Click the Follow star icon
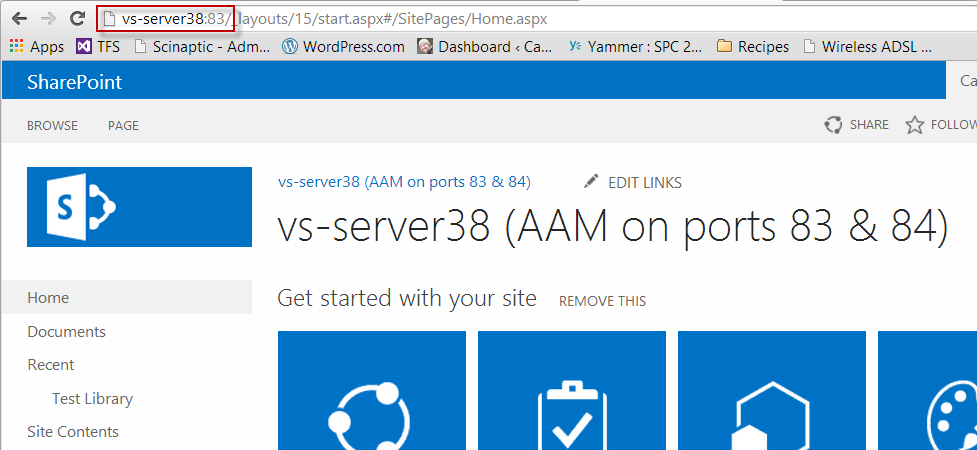Viewport: 977px width, 450px height. 914,125
